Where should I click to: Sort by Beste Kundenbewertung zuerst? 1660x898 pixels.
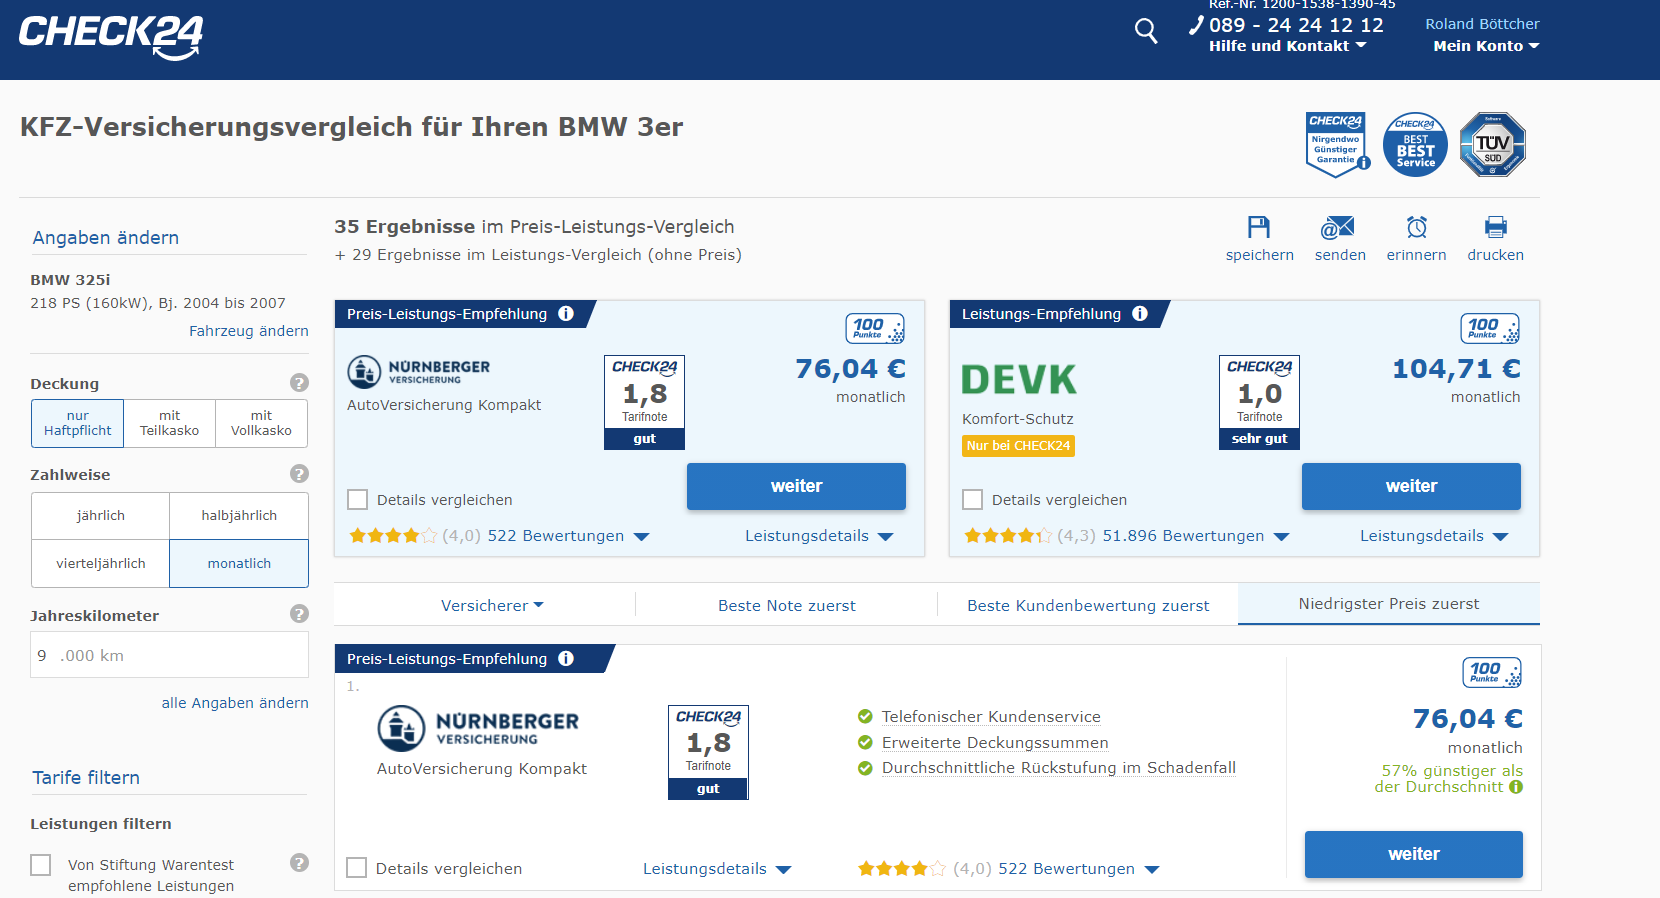1088,605
